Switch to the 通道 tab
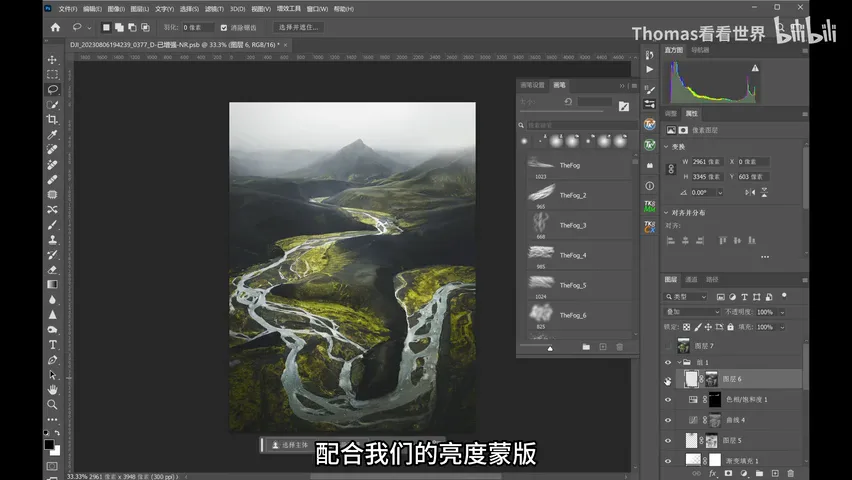This screenshot has width=852, height=480. point(691,279)
